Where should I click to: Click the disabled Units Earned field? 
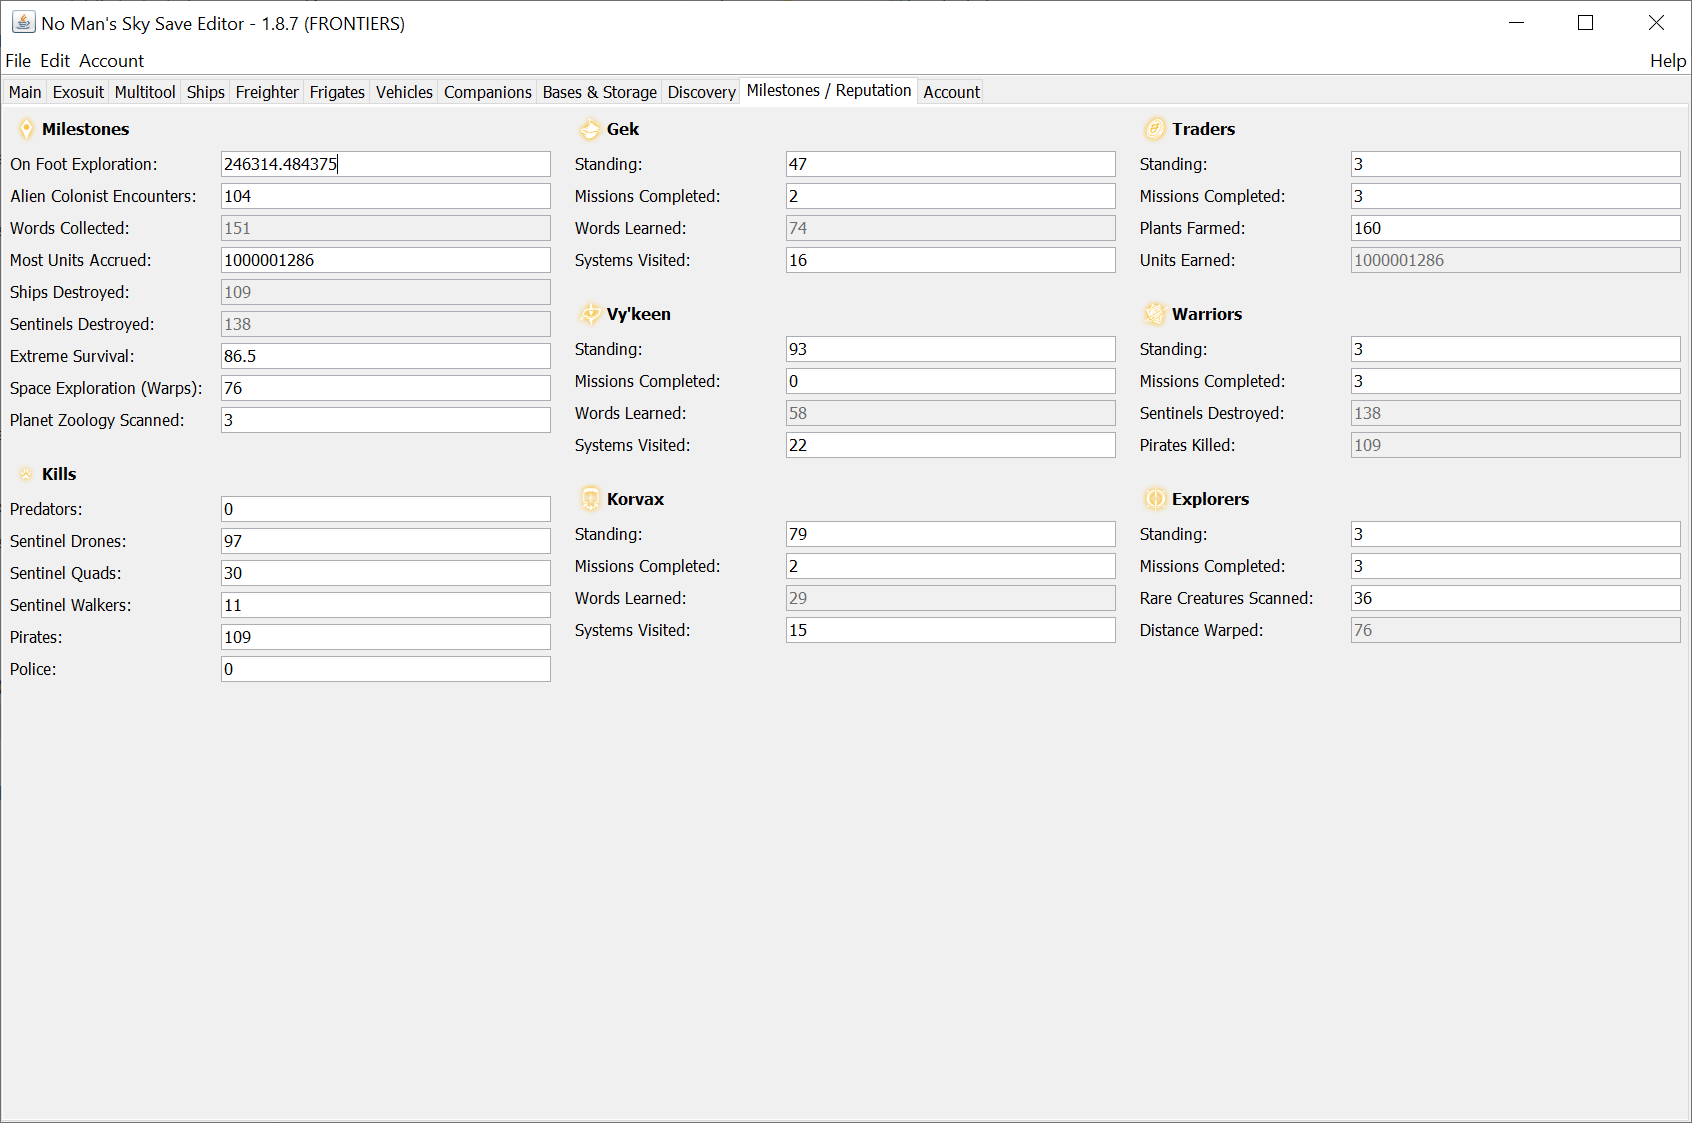pos(1515,260)
